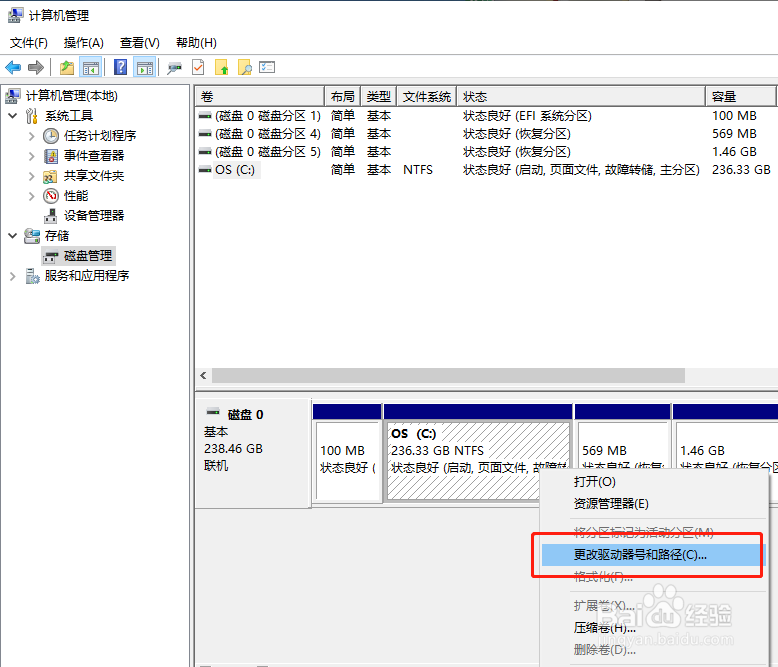Sort by the 容量 column header
The image size is (778, 667).
pos(740,96)
